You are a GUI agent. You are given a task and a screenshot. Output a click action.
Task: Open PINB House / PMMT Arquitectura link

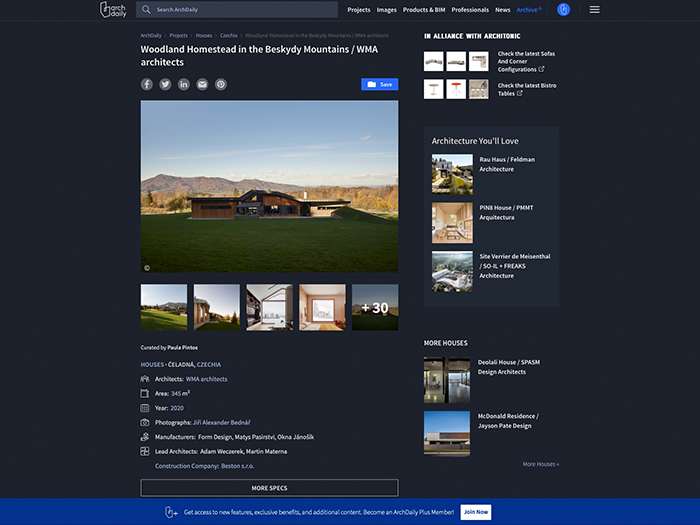(x=506, y=212)
